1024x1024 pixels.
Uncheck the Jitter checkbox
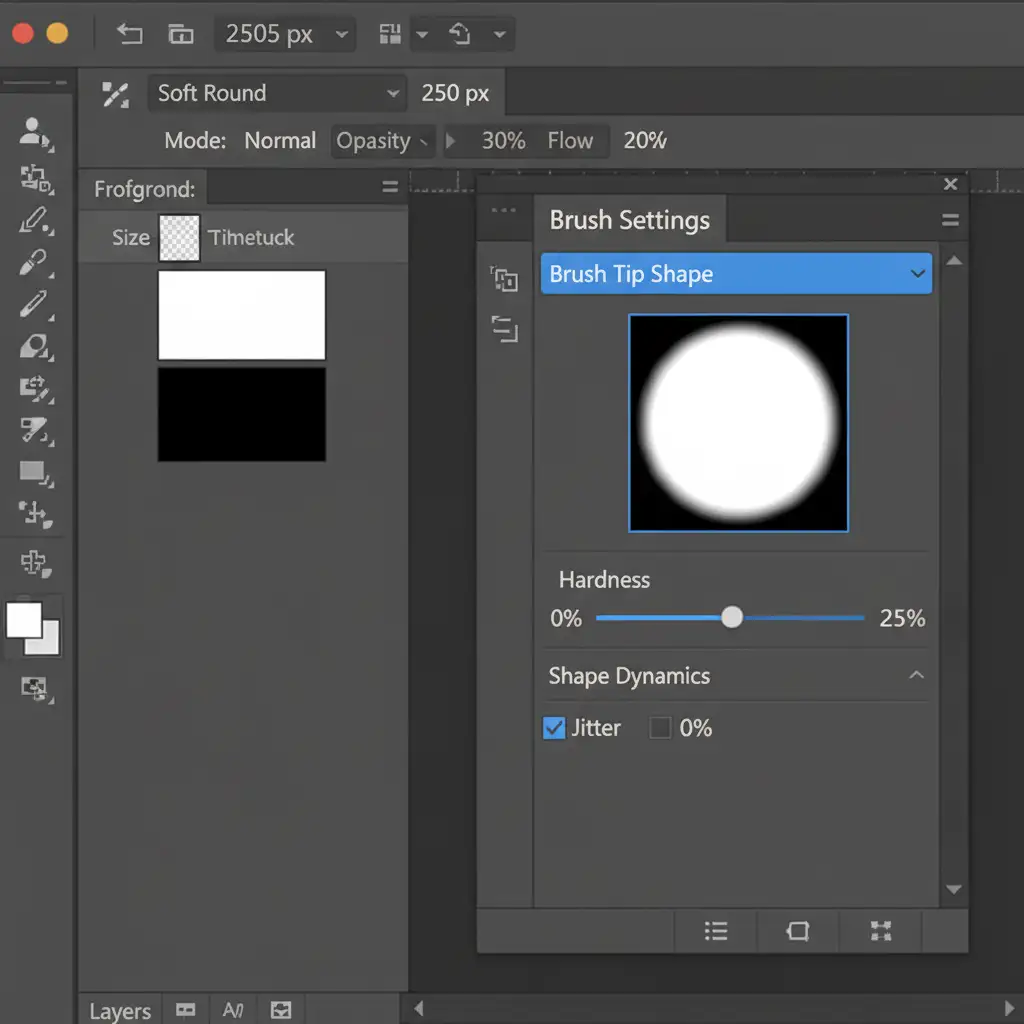554,728
